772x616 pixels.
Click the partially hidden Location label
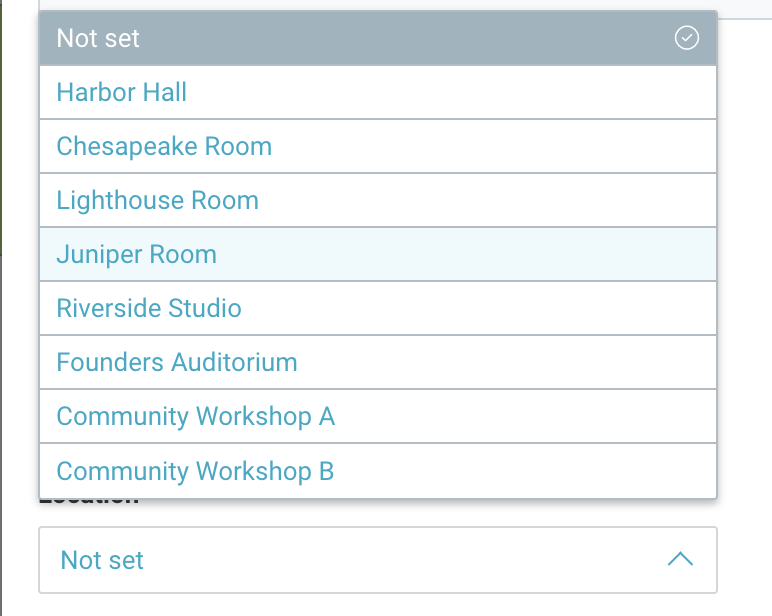click(x=89, y=502)
